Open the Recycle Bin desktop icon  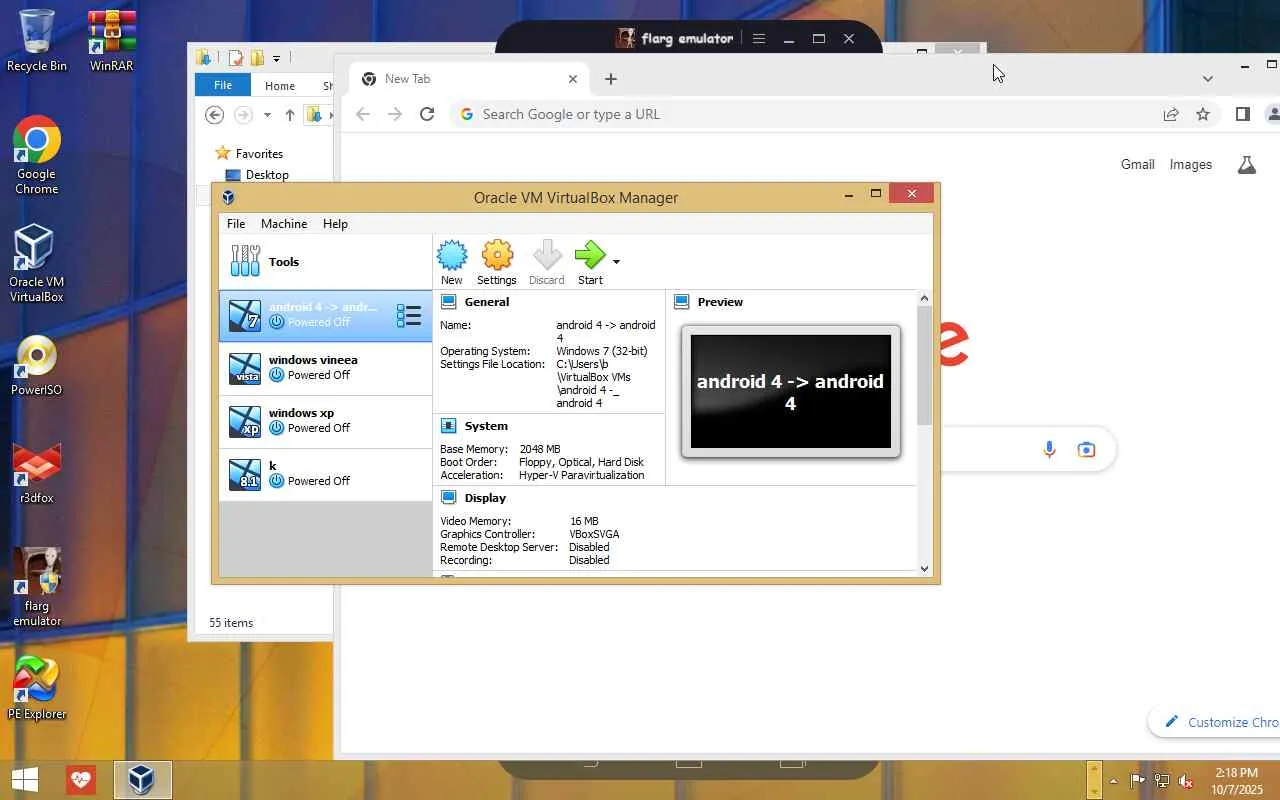coord(37,41)
